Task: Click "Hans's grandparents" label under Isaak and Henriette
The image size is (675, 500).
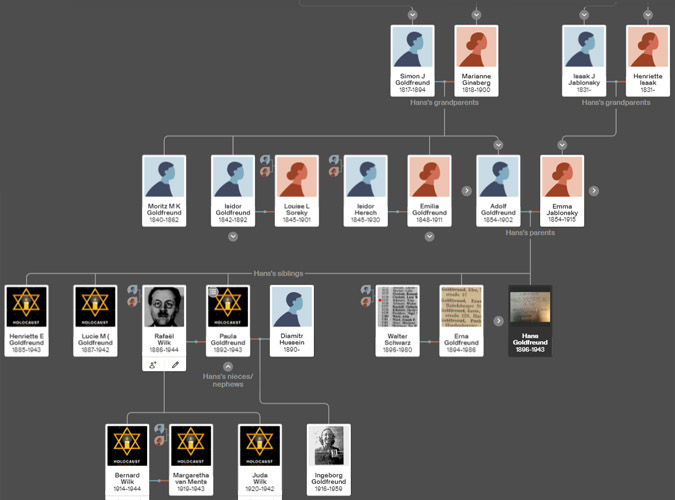Action: tap(616, 102)
